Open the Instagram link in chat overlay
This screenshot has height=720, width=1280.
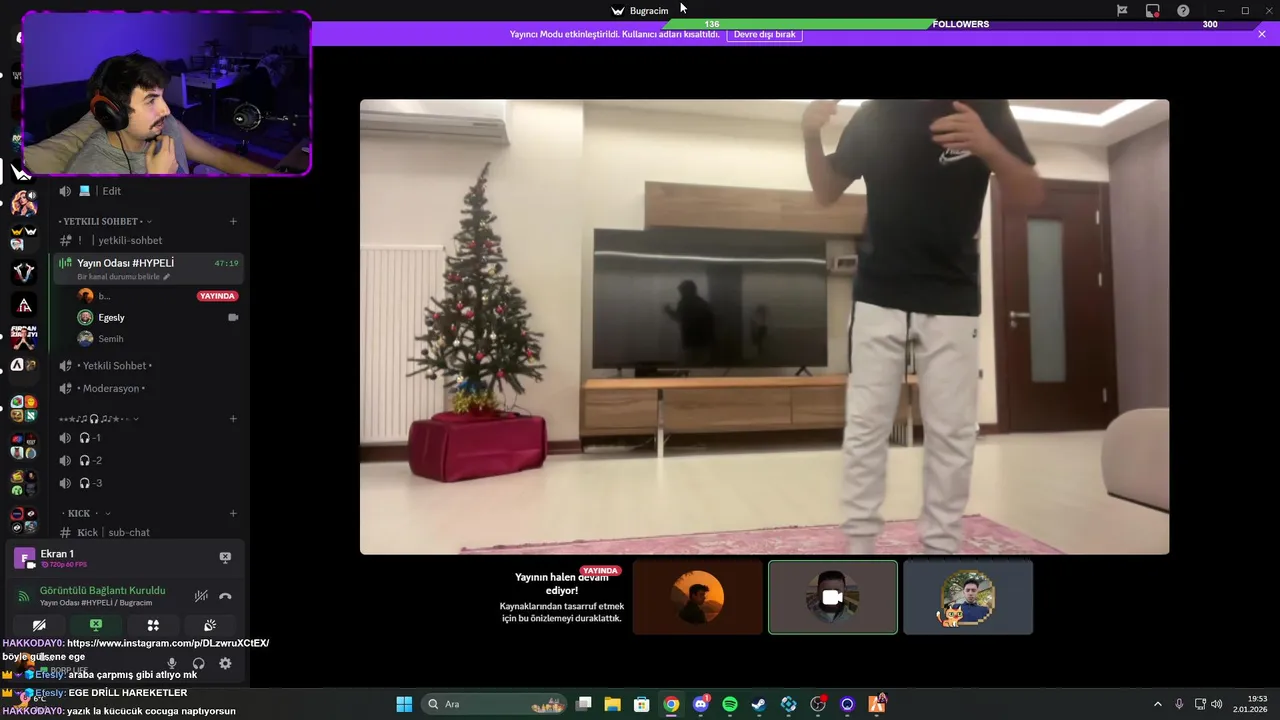(x=168, y=643)
